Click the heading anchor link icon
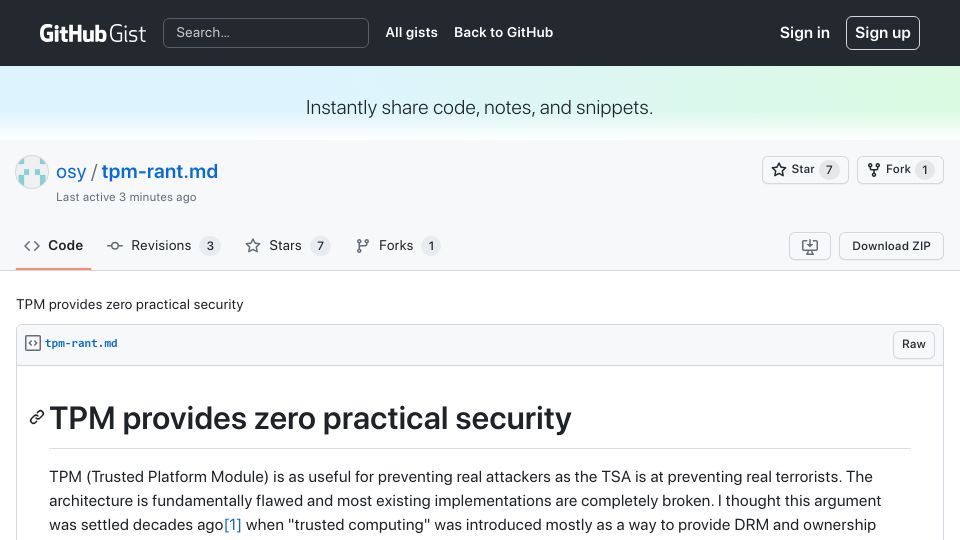This screenshot has height=540, width=960. pyautogui.click(x=37, y=418)
